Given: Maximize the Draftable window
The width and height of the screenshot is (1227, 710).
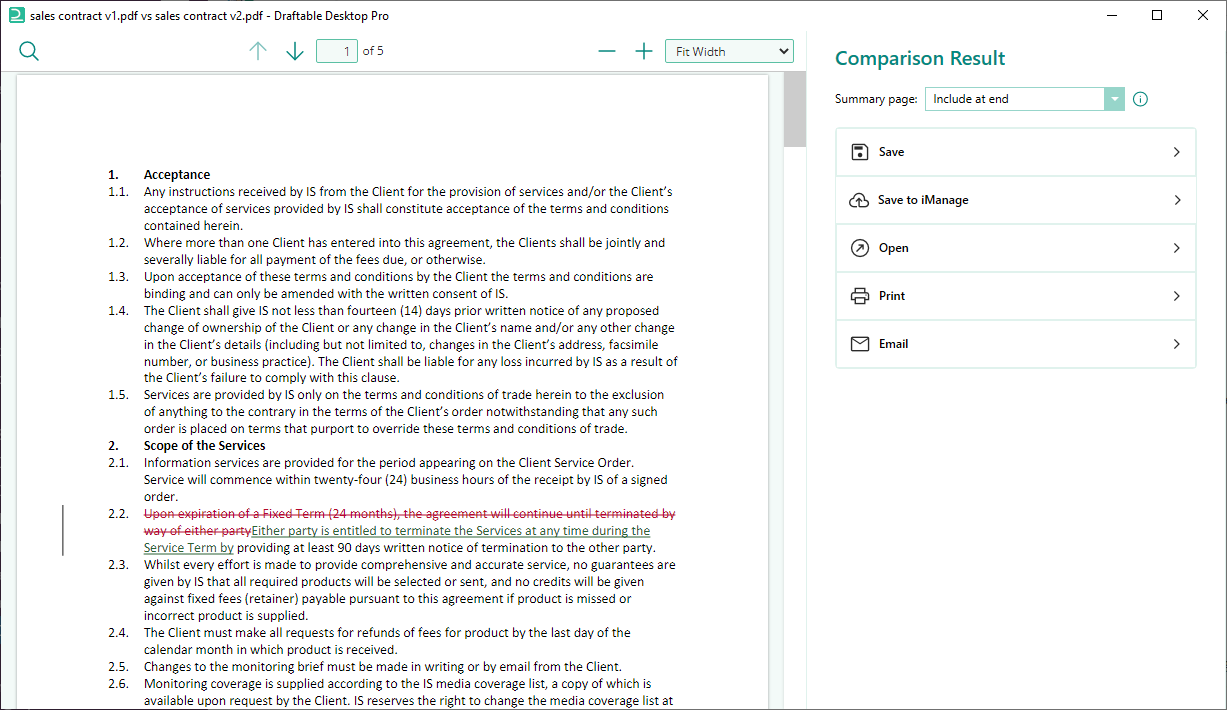Looking at the screenshot, I should pyautogui.click(x=1157, y=16).
